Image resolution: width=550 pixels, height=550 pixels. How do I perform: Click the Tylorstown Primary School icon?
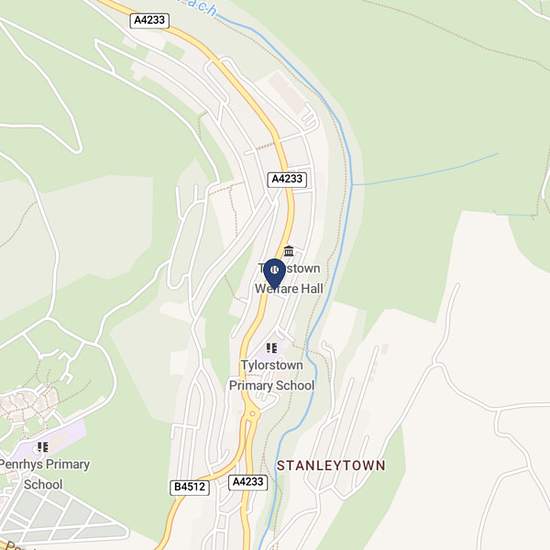[x=272, y=348]
